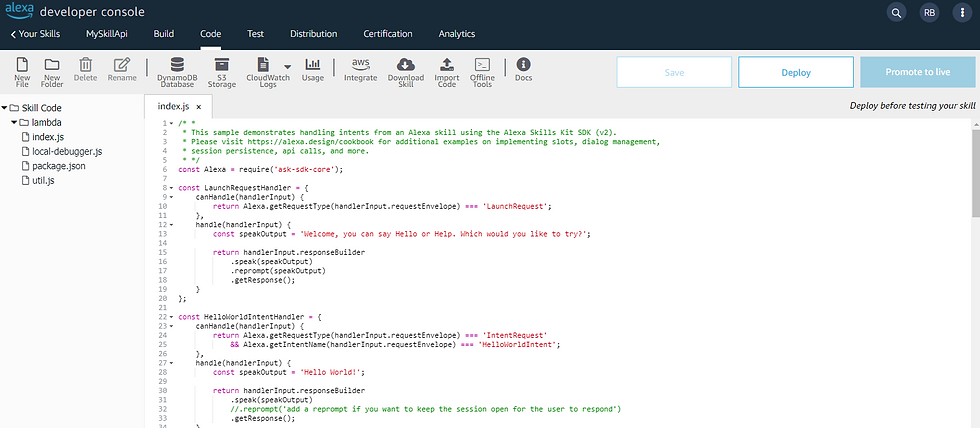
Task: Expand the CloudWatch Logs dropdown arrow
Action: (288, 66)
